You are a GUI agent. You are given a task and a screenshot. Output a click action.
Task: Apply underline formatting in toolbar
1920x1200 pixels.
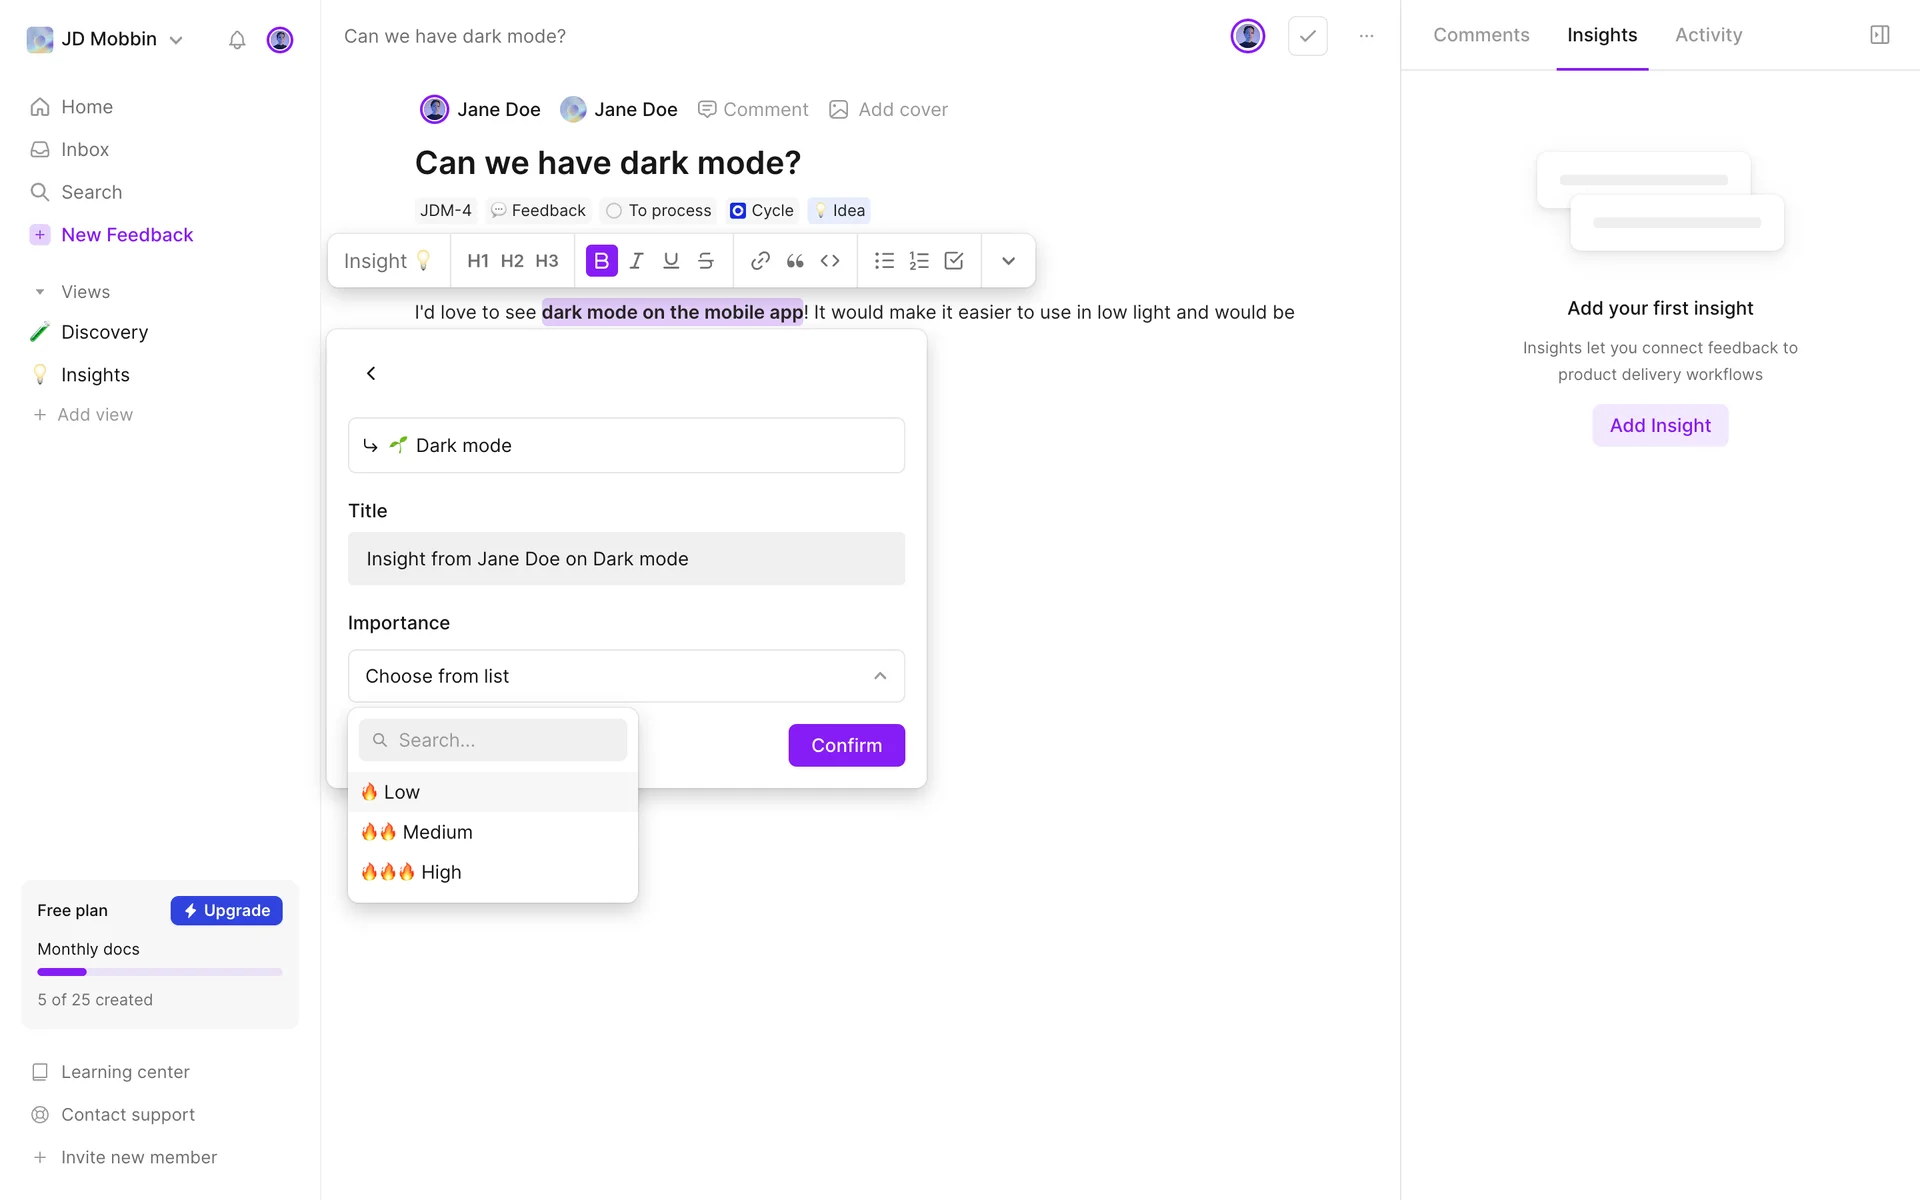point(671,261)
